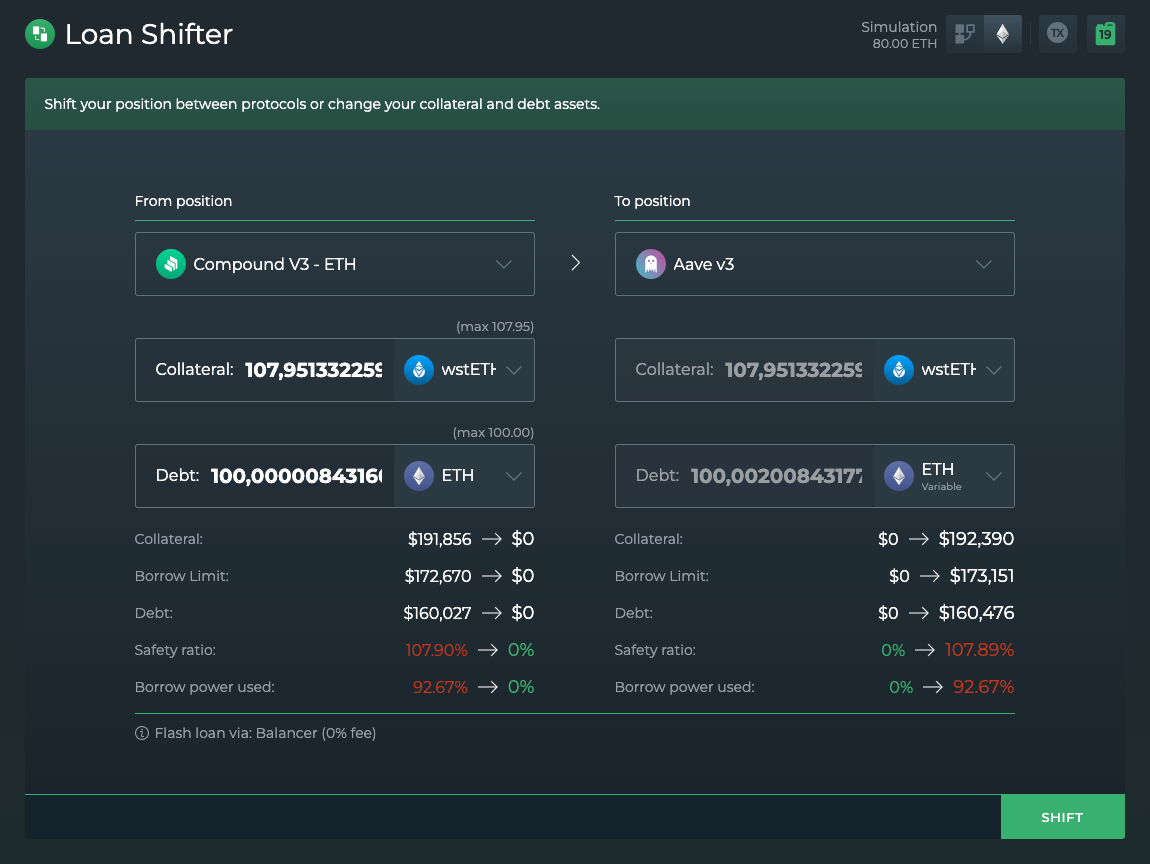This screenshot has width=1150, height=864.
Task: Click the To collateral value $192,390
Action: [x=976, y=539]
